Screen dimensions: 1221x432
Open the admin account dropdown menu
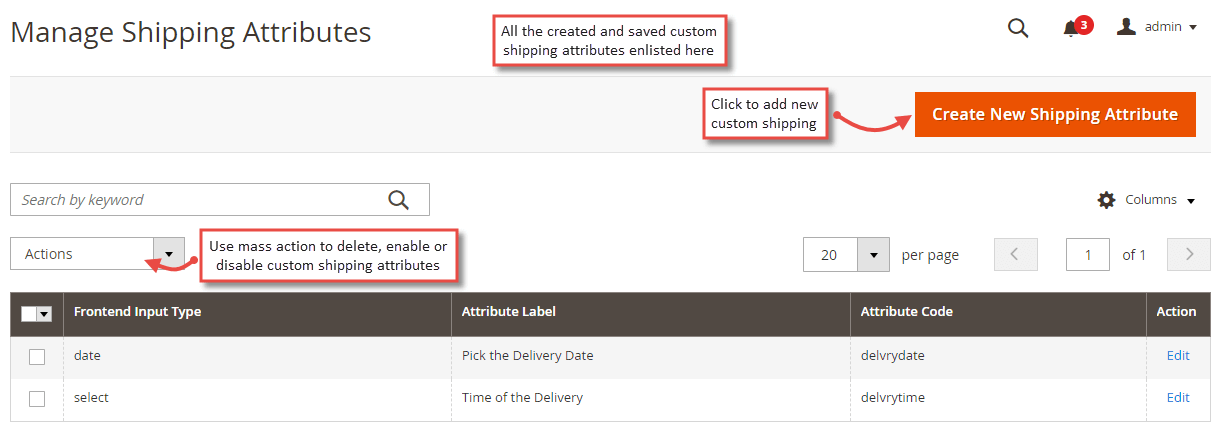[x=1157, y=27]
